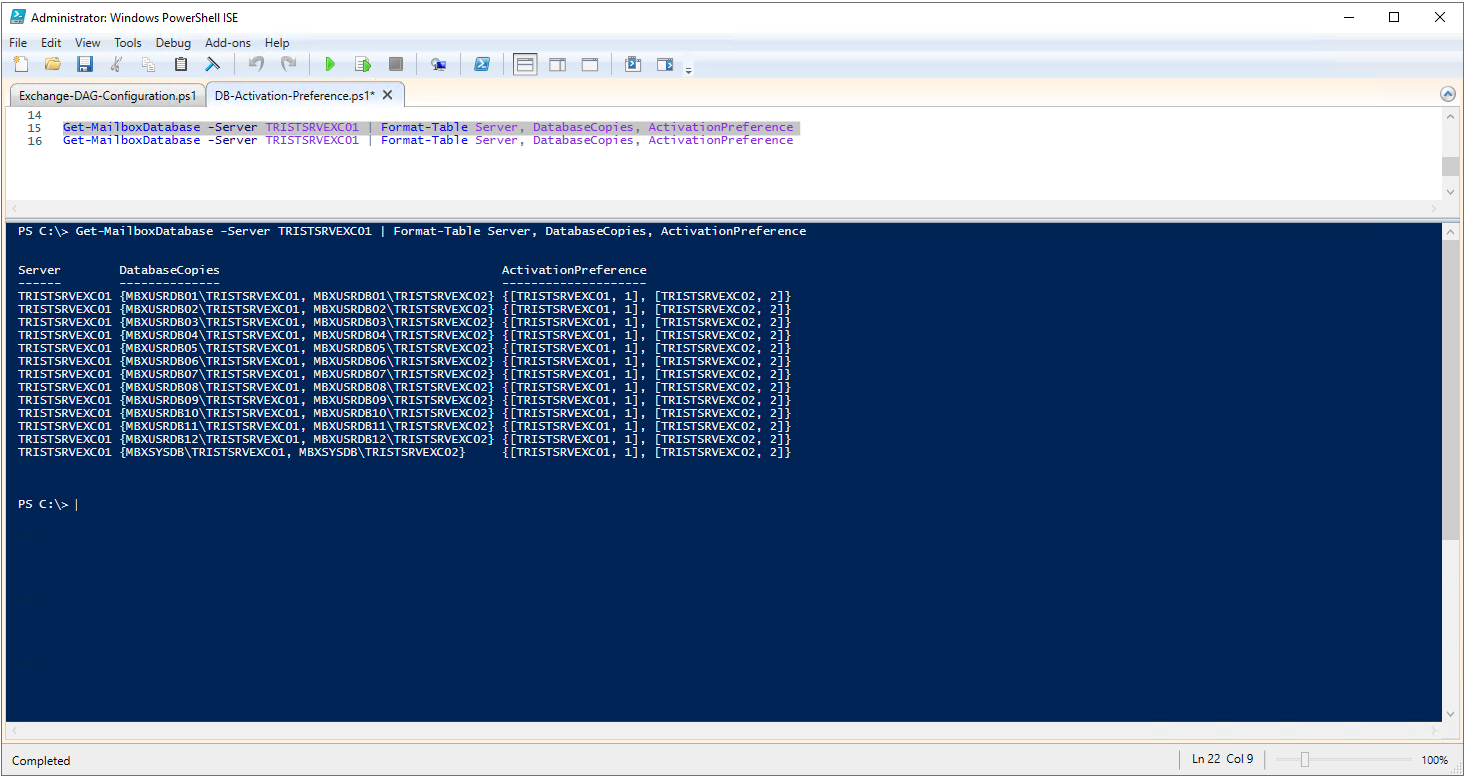Open a script file using the folder icon
The image size is (1465, 776).
(53, 64)
